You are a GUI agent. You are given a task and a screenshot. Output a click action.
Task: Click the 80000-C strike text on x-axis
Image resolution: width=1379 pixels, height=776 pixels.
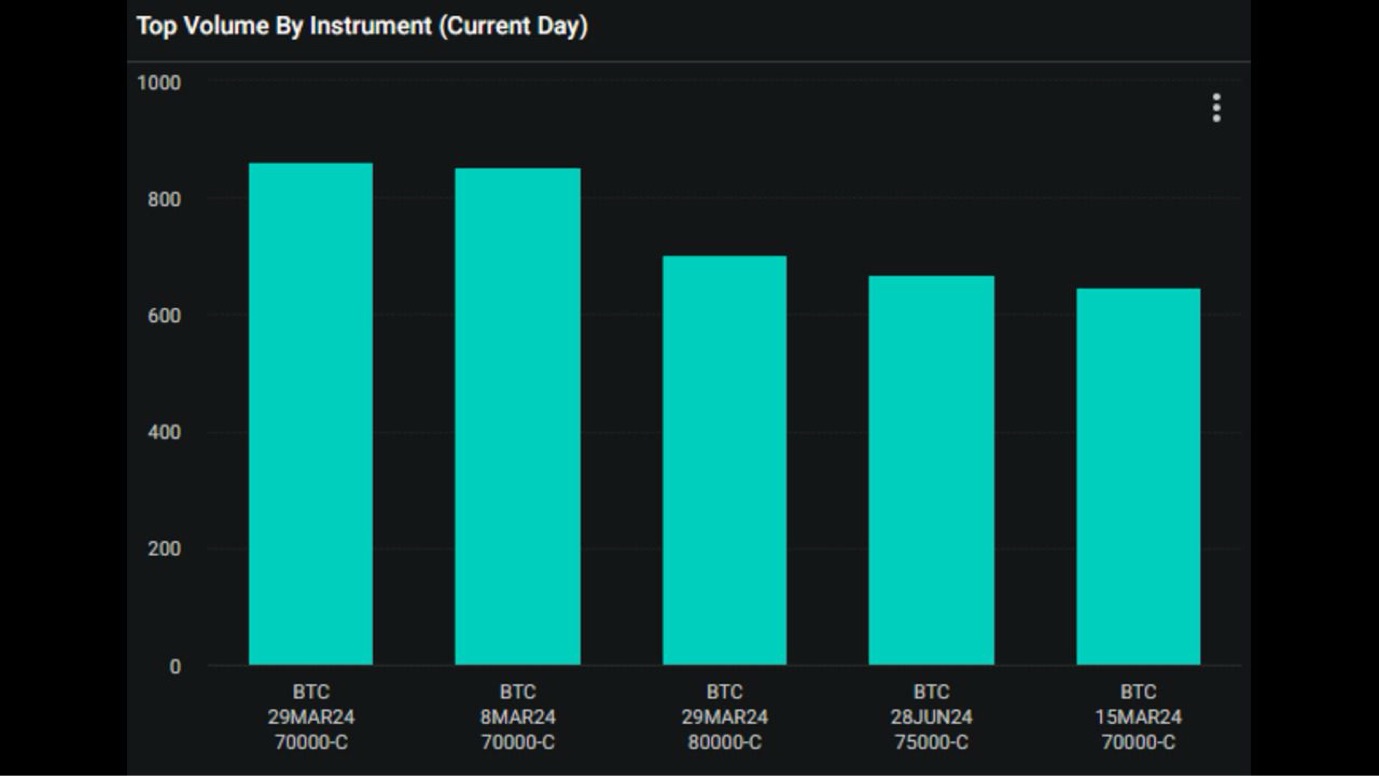pyautogui.click(x=724, y=743)
